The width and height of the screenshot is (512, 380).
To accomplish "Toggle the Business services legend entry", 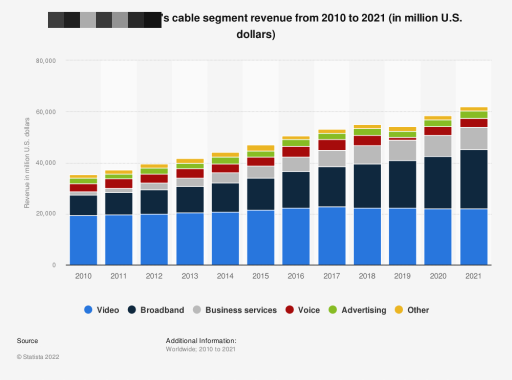I will point(235,310).
